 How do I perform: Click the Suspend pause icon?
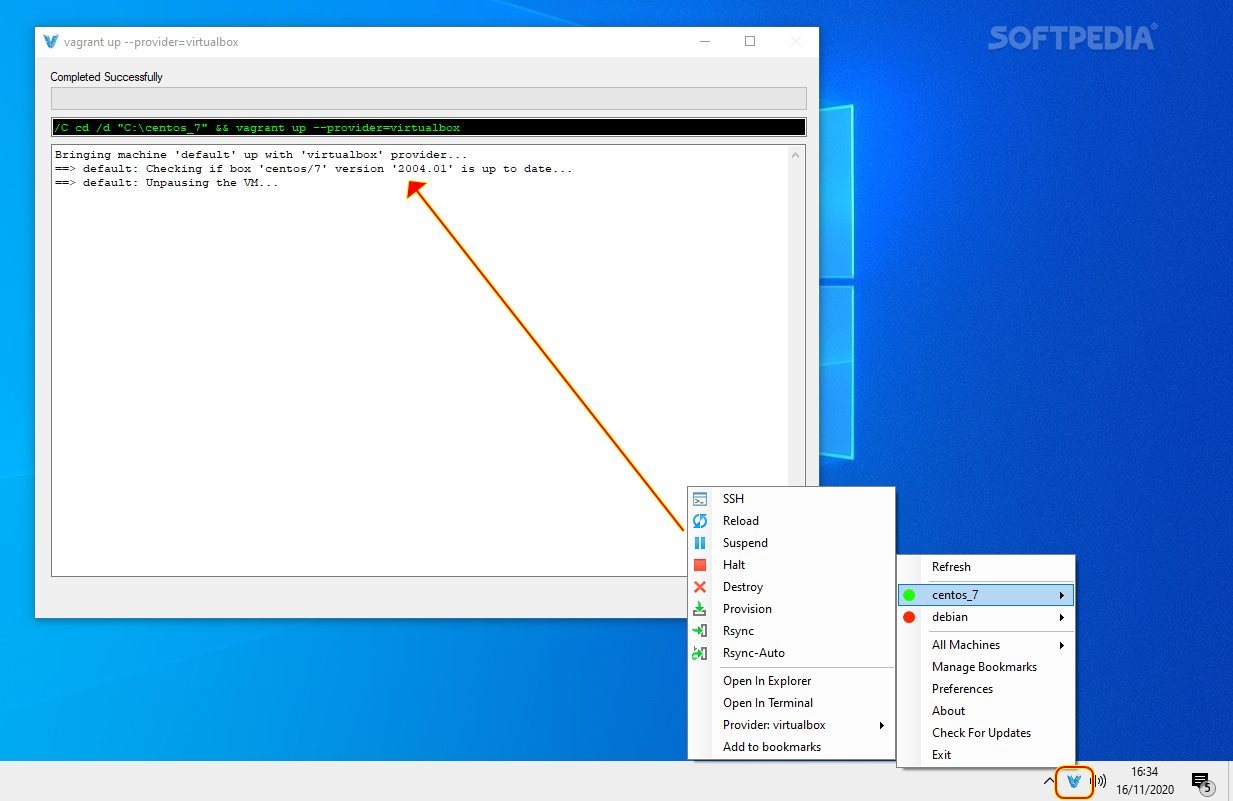[x=700, y=543]
